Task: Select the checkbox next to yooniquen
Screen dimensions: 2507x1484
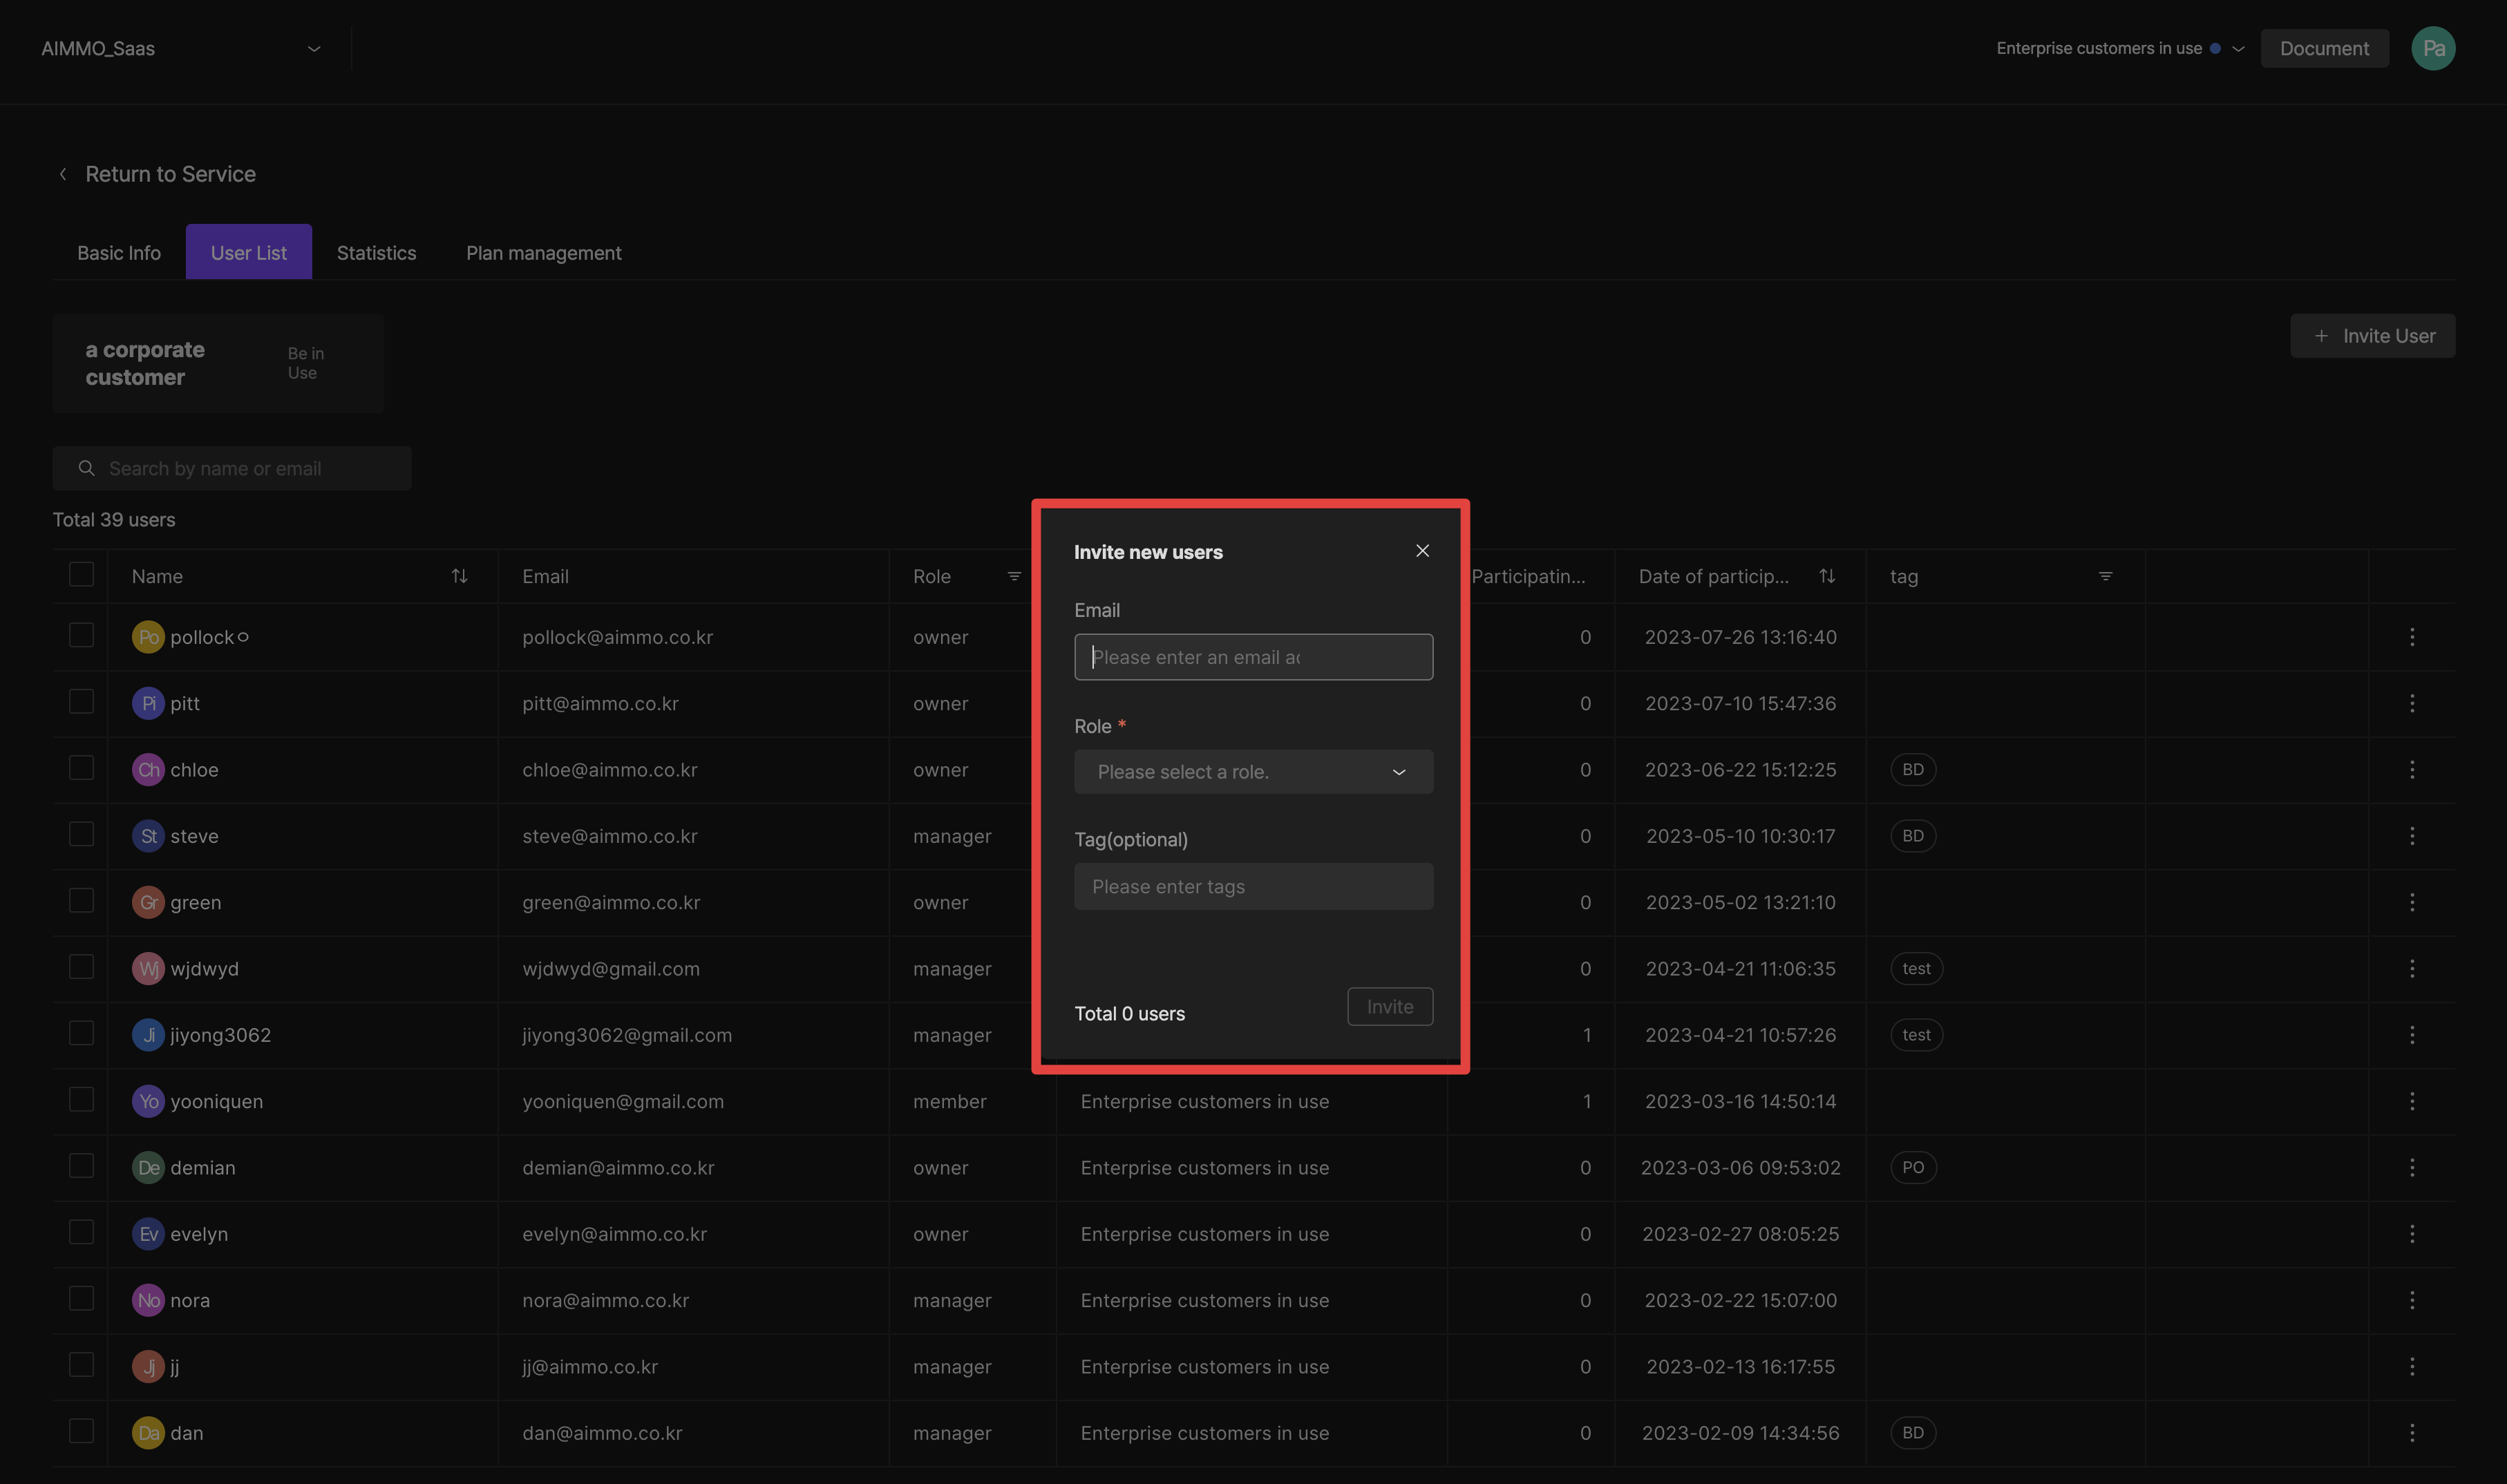Action: coord(81,1100)
